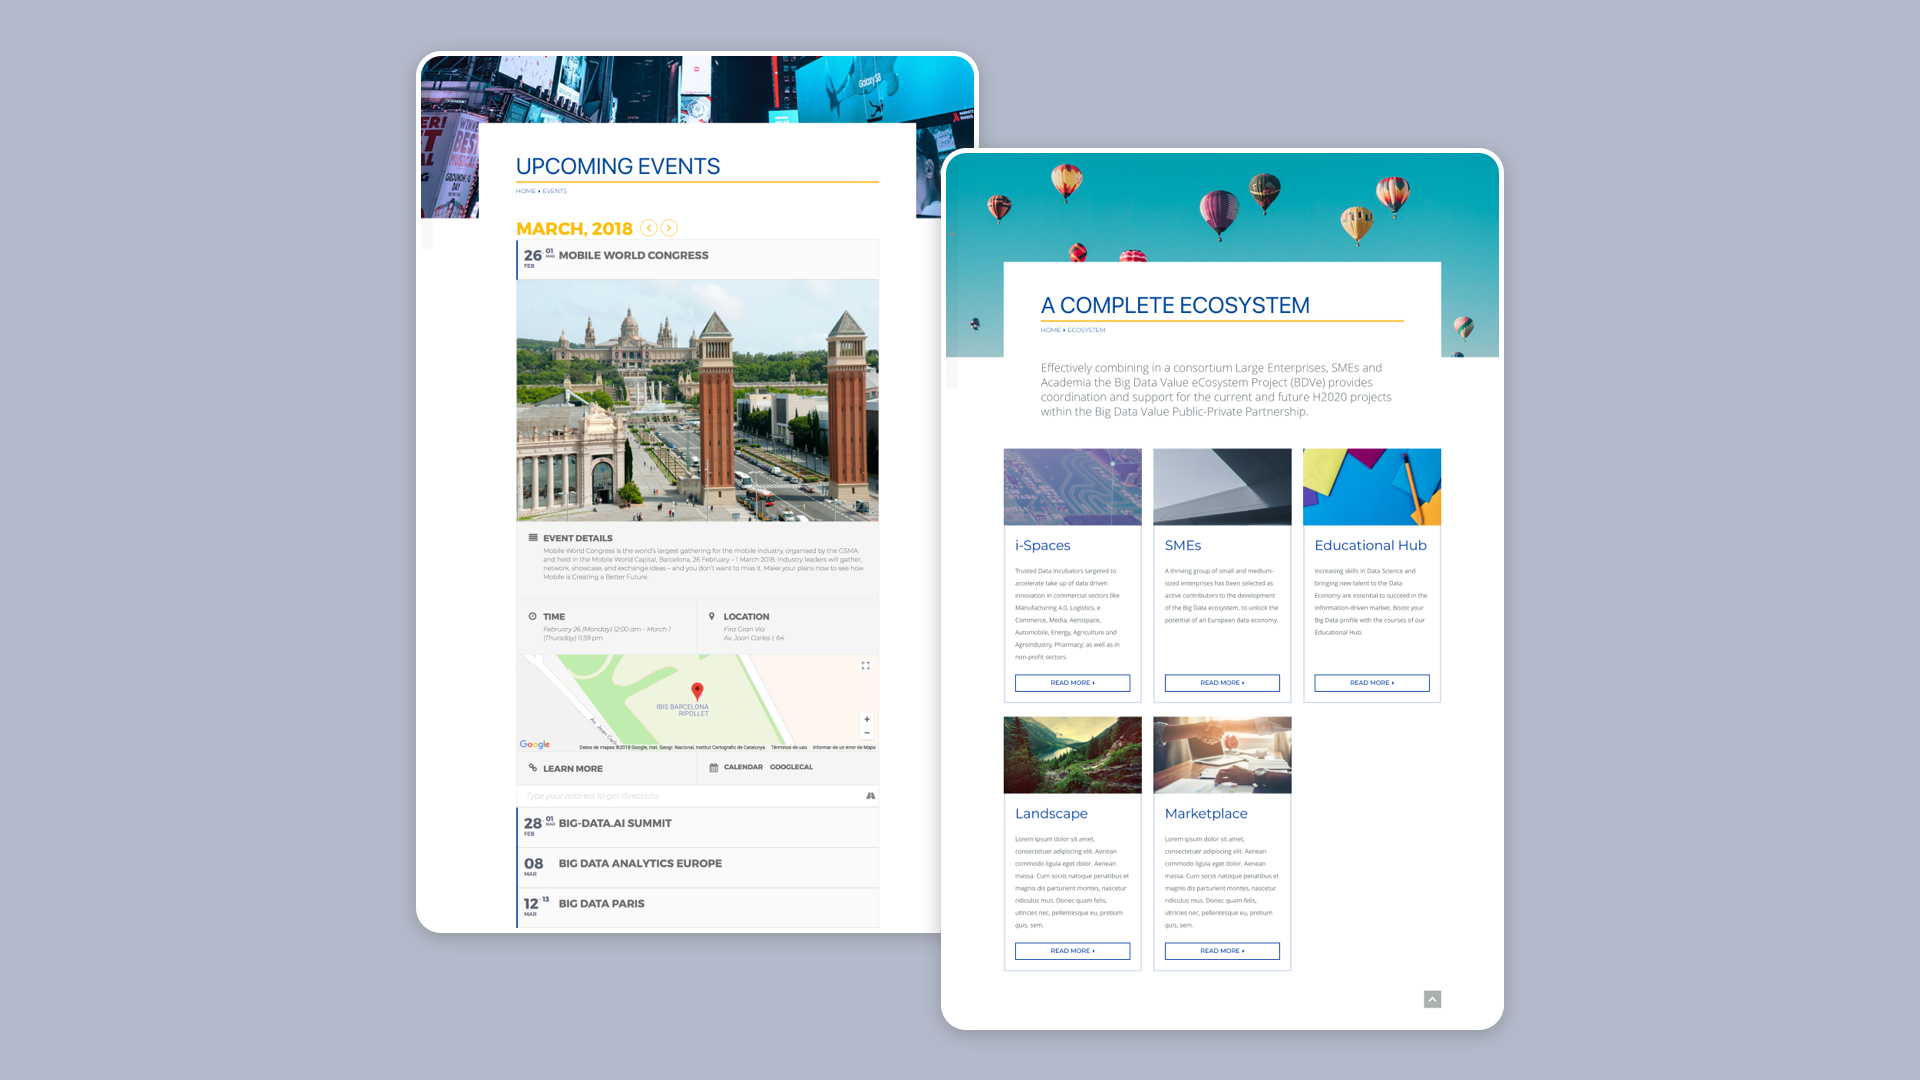Click the scroll-to-top arrow button
This screenshot has width=1920, height=1080.
1432,999
